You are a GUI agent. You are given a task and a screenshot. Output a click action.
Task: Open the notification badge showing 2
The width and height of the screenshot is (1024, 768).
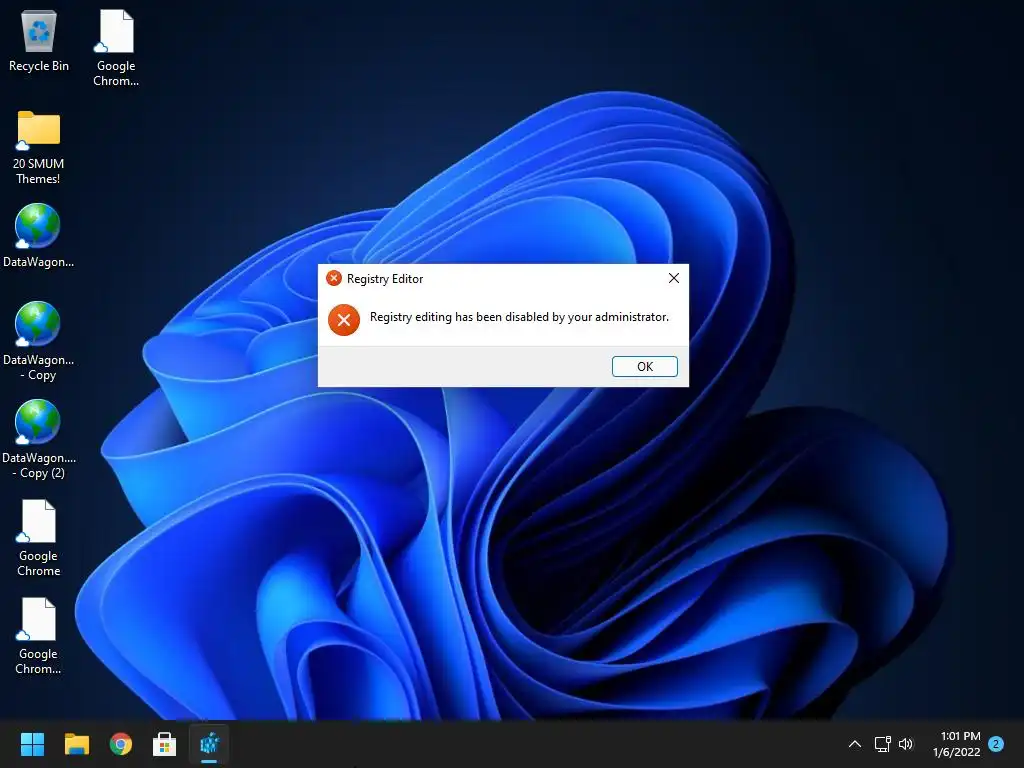(996, 744)
